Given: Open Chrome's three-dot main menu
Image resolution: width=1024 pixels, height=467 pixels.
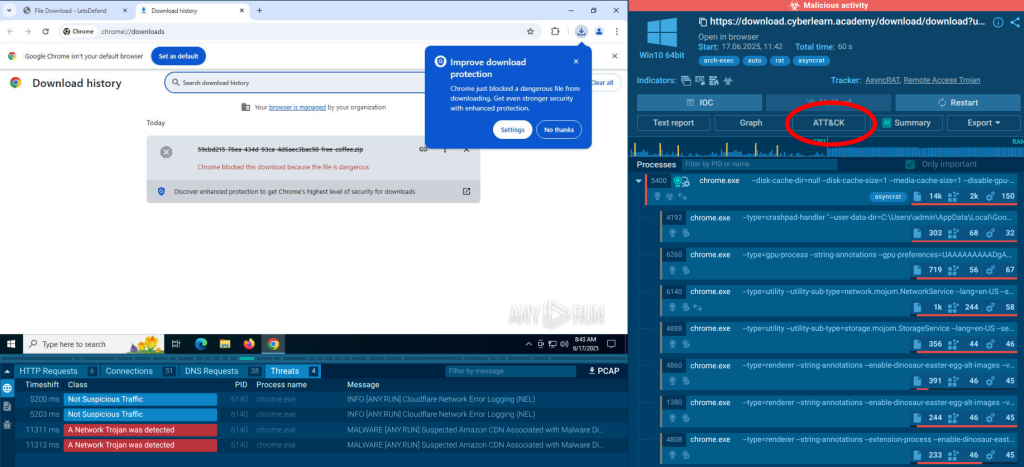Looking at the screenshot, I should point(616,31).
